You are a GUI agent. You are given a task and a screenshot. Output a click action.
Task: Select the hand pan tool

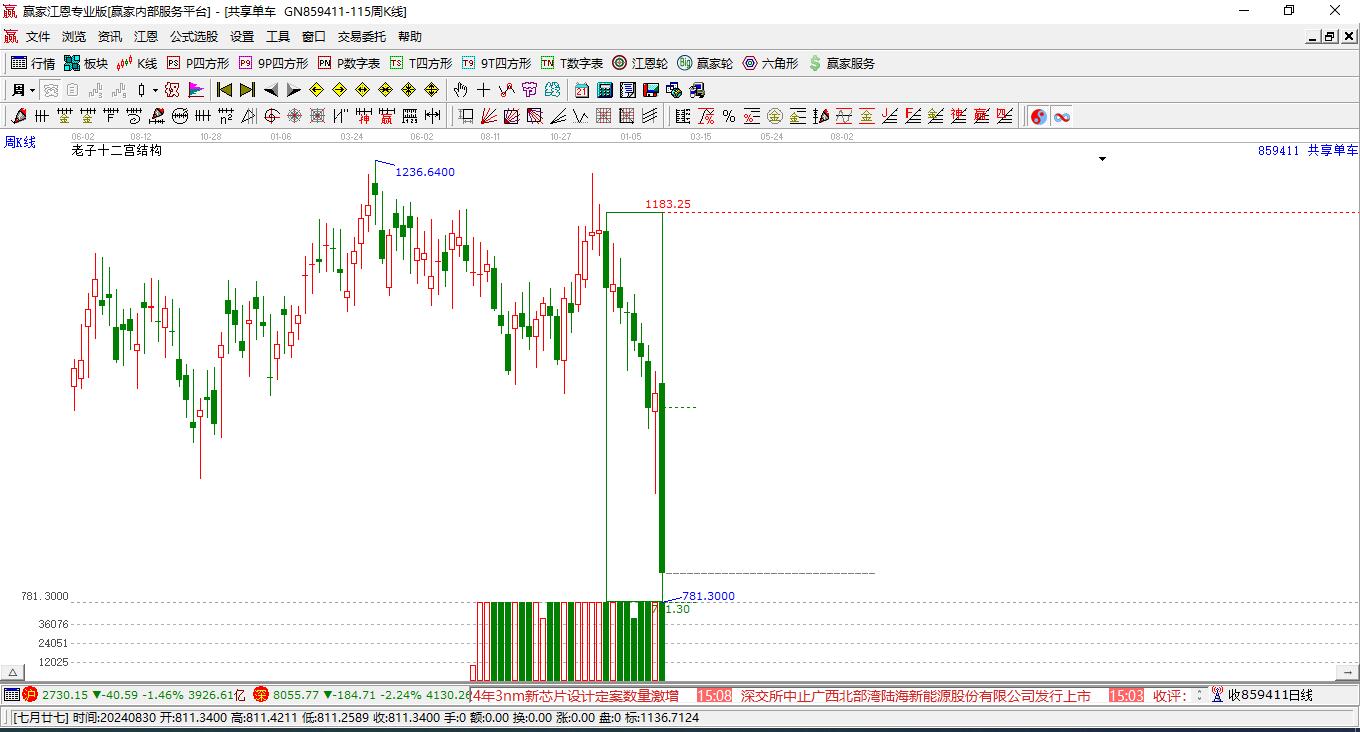(460, 90)
